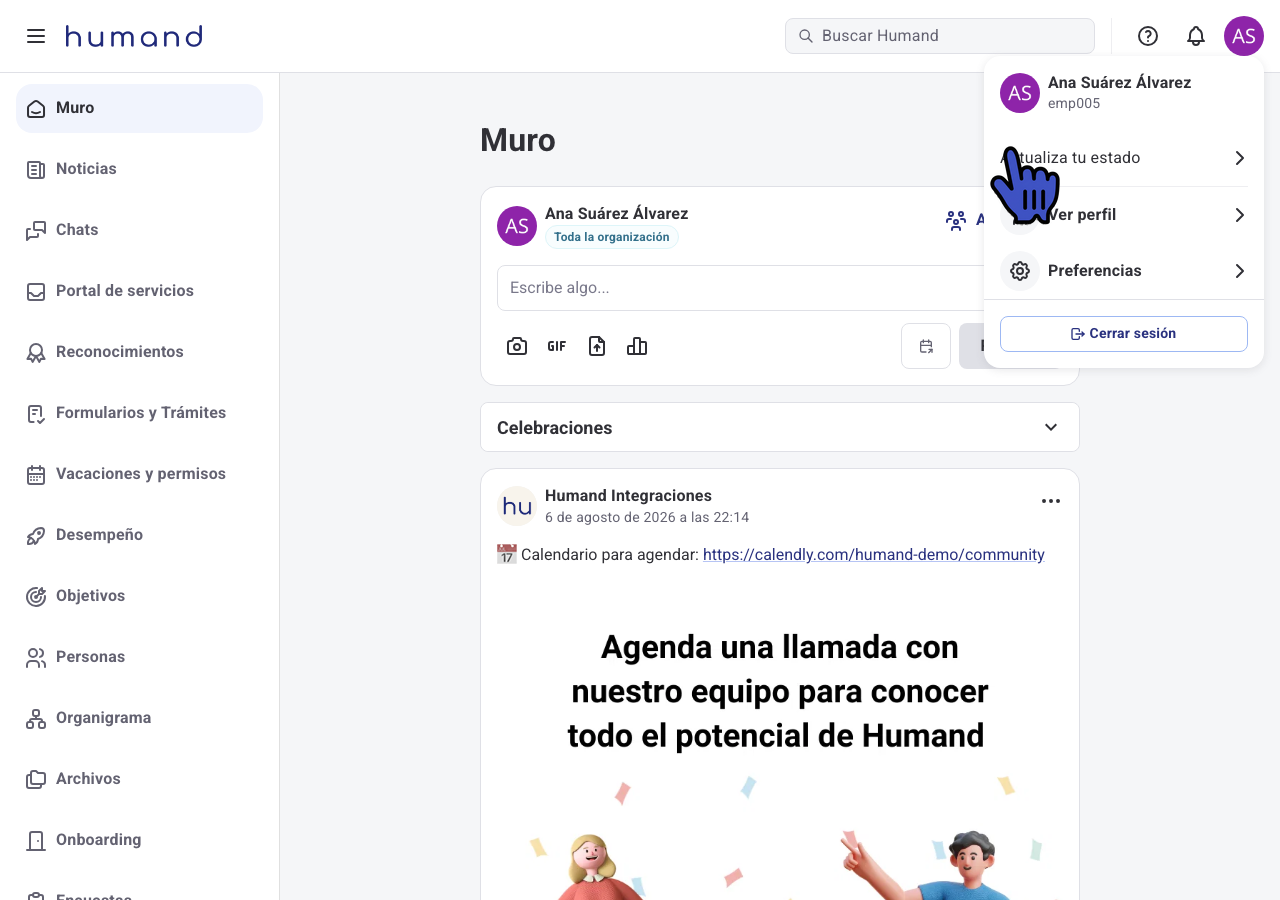Click the emp005 employee ID text
1280x900 pixels.
point(1074,103)
